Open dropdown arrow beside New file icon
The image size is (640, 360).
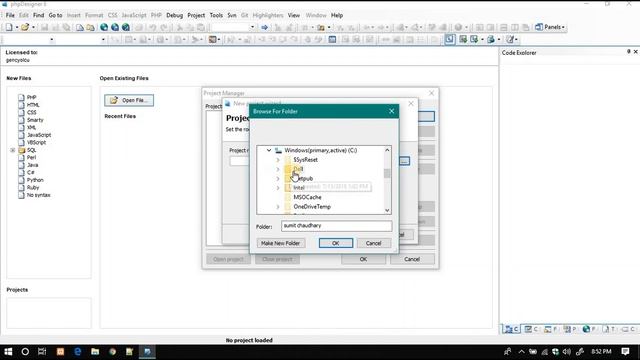[x=17, y=27]
